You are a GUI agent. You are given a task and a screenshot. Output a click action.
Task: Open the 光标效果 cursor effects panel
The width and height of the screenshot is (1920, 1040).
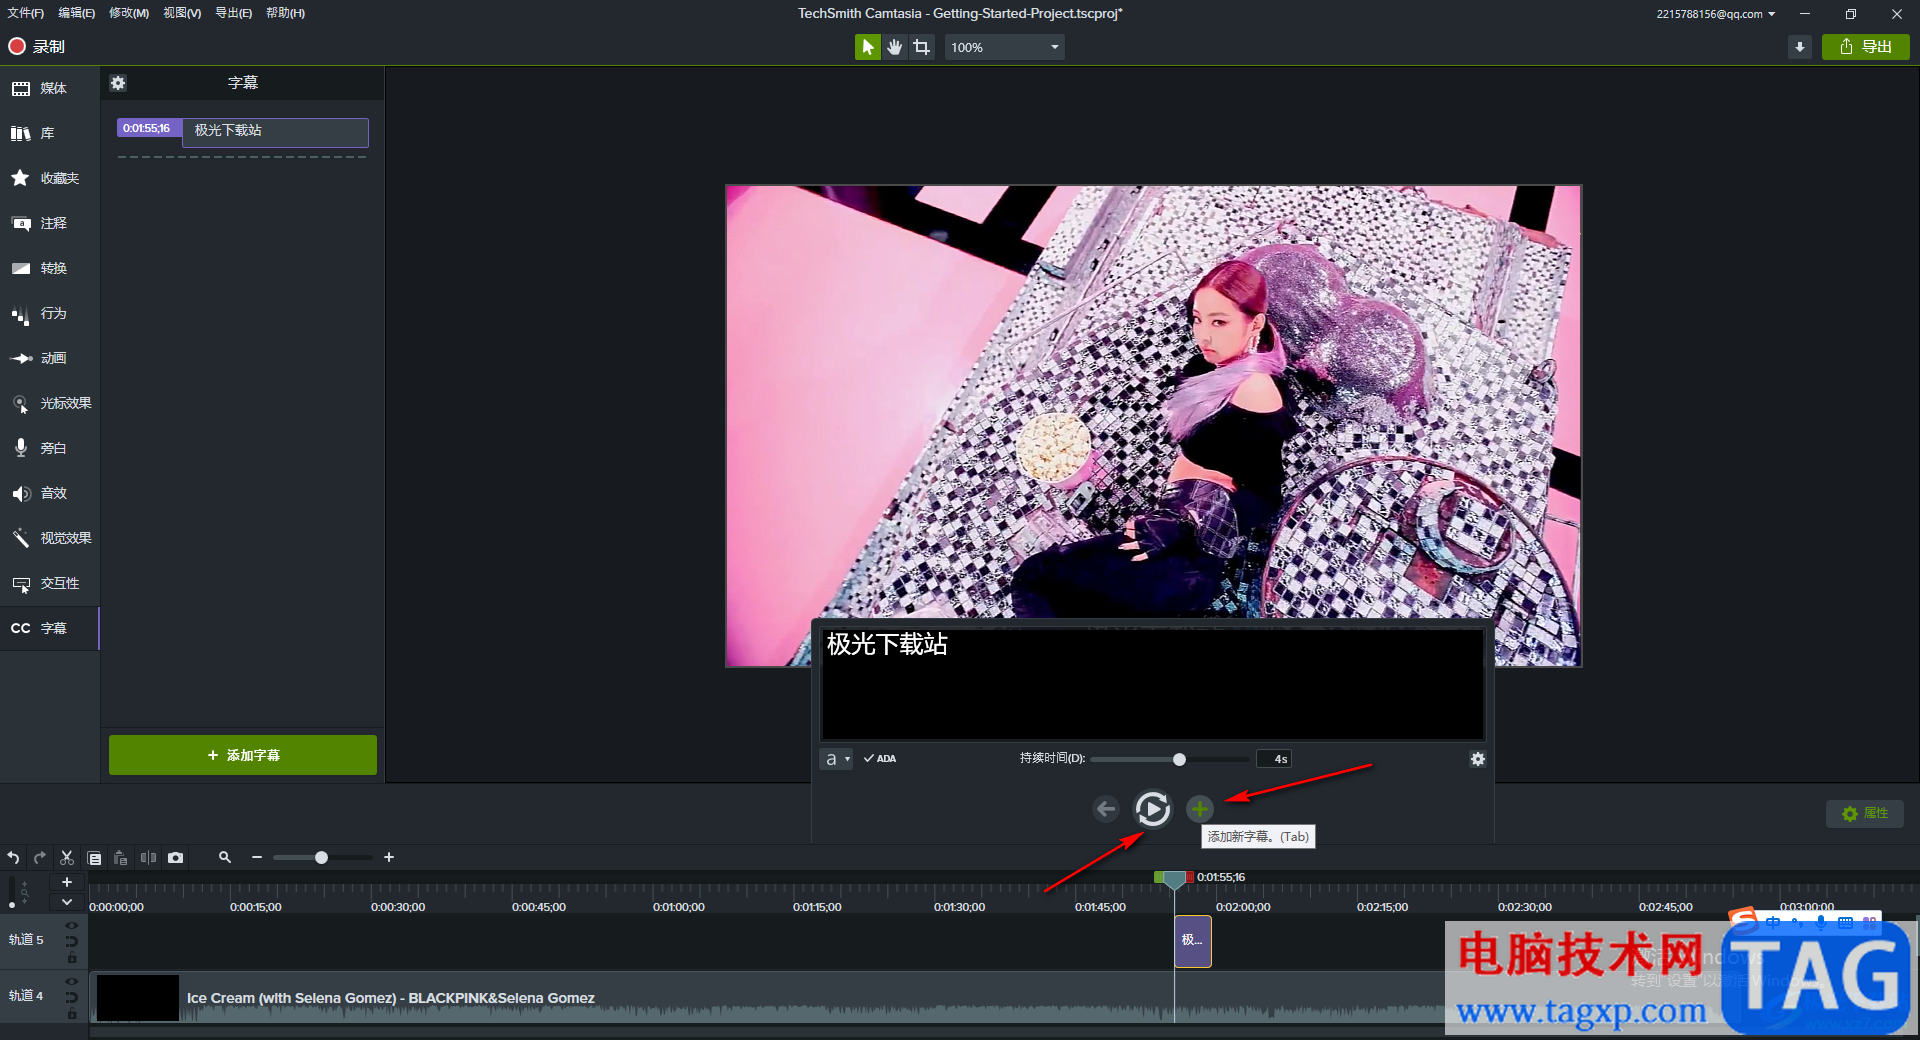pos(50,403)
